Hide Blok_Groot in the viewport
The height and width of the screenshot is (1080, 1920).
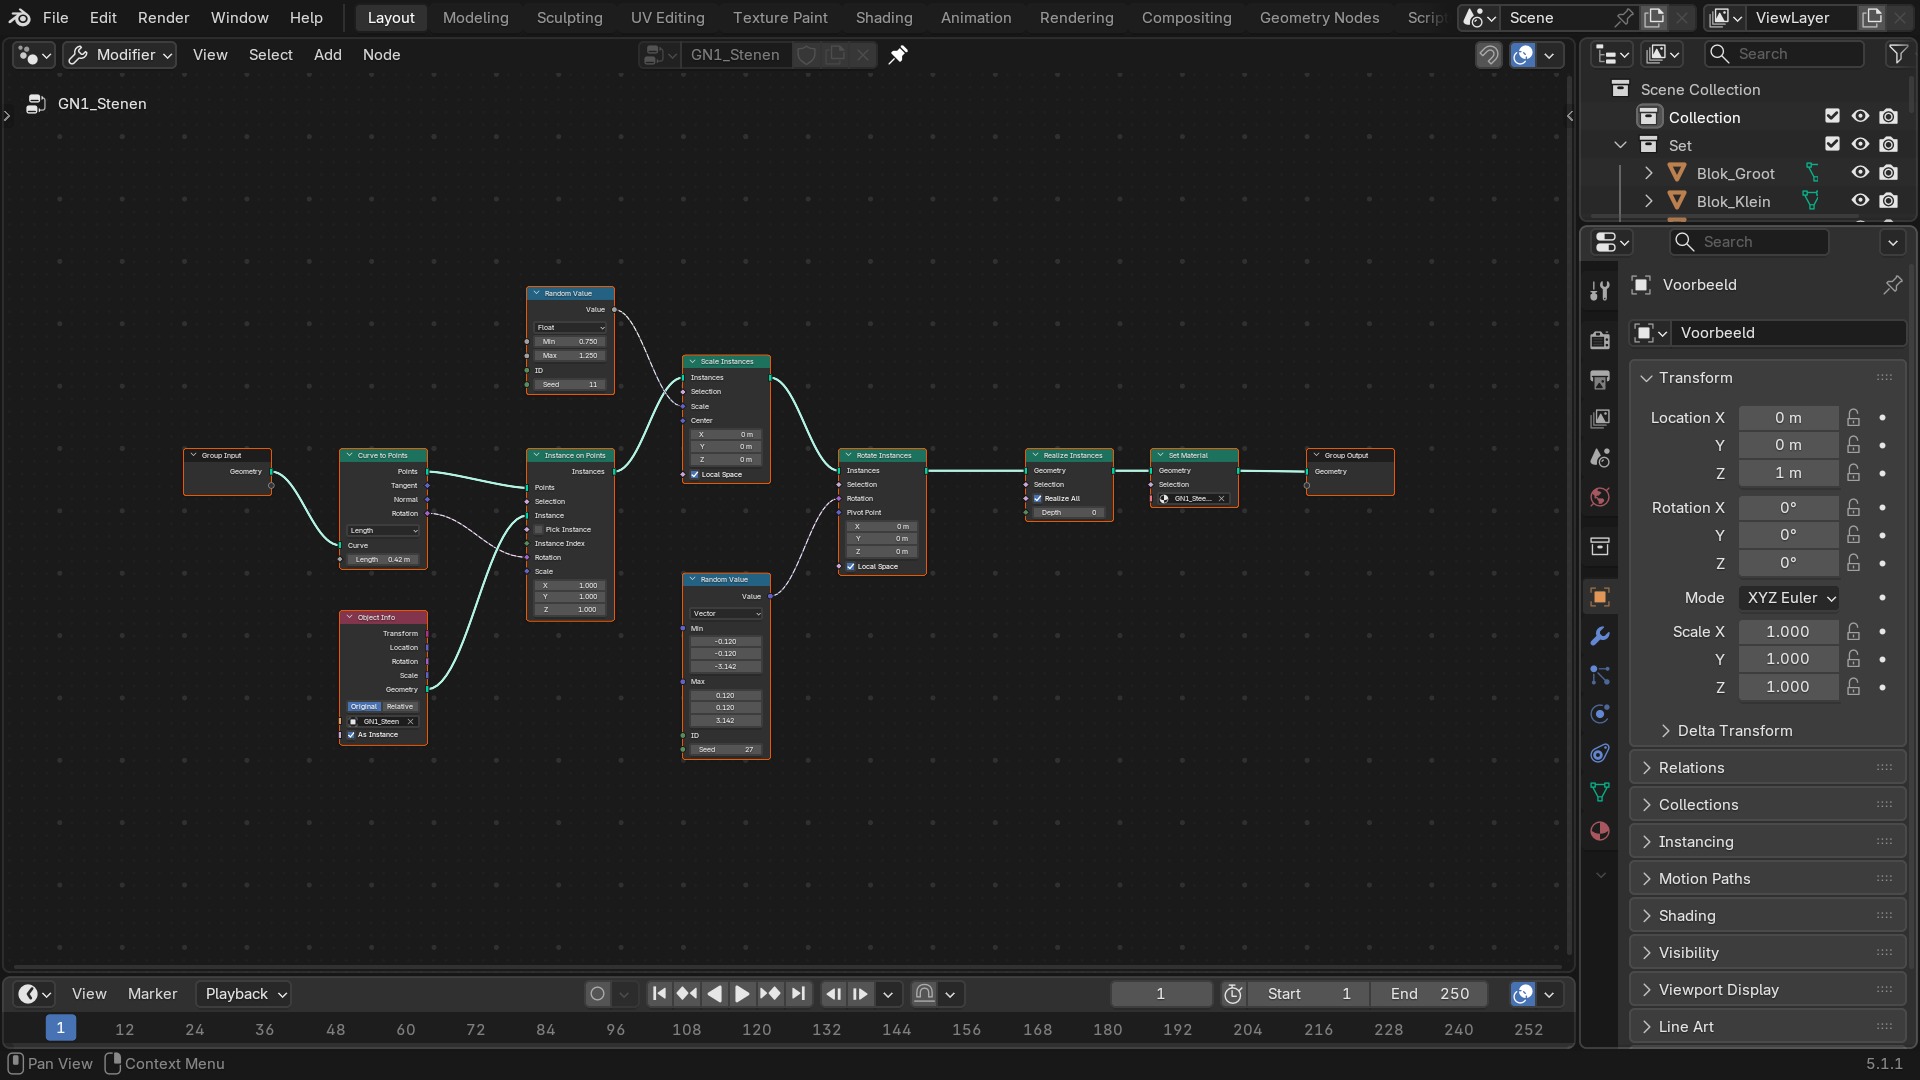click(x=1860, y=173)
